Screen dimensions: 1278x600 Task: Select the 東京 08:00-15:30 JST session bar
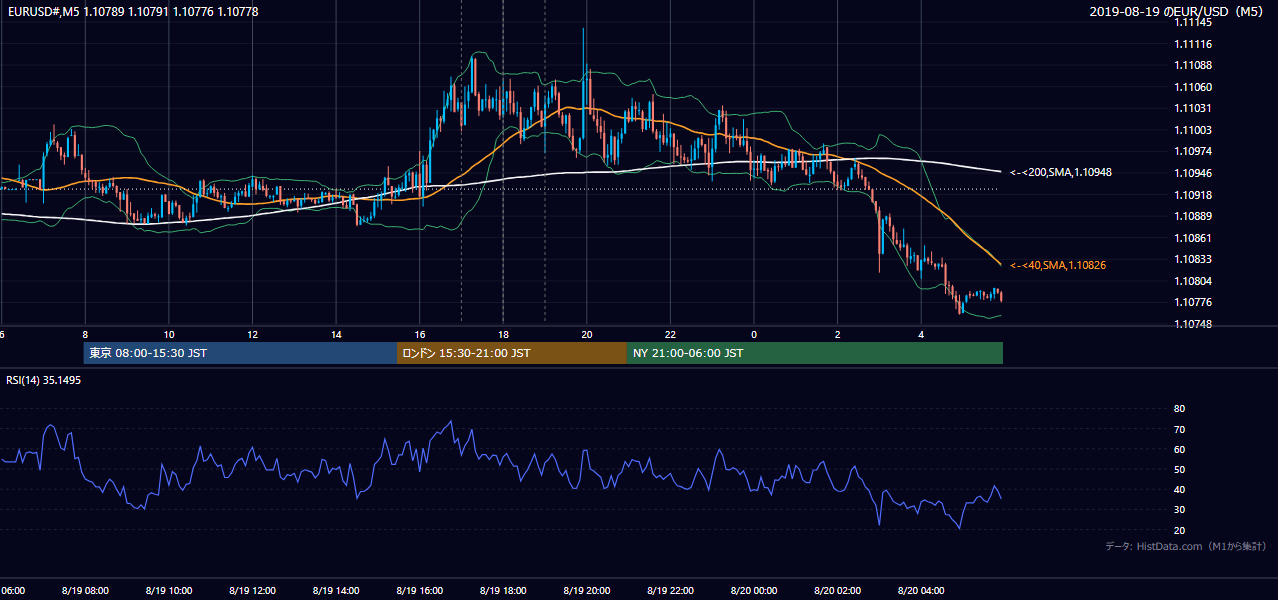pos(240,353)
